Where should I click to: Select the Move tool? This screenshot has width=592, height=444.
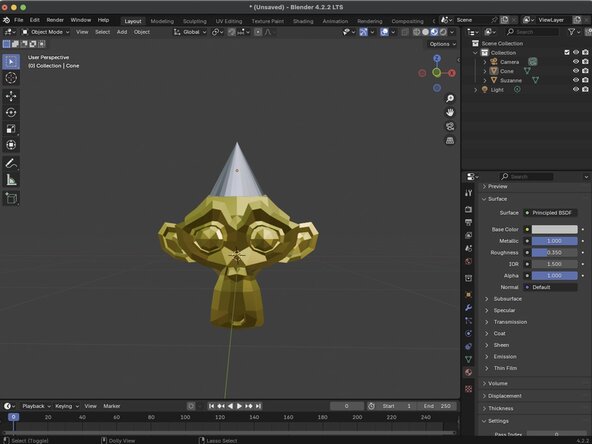click(11, 96)
